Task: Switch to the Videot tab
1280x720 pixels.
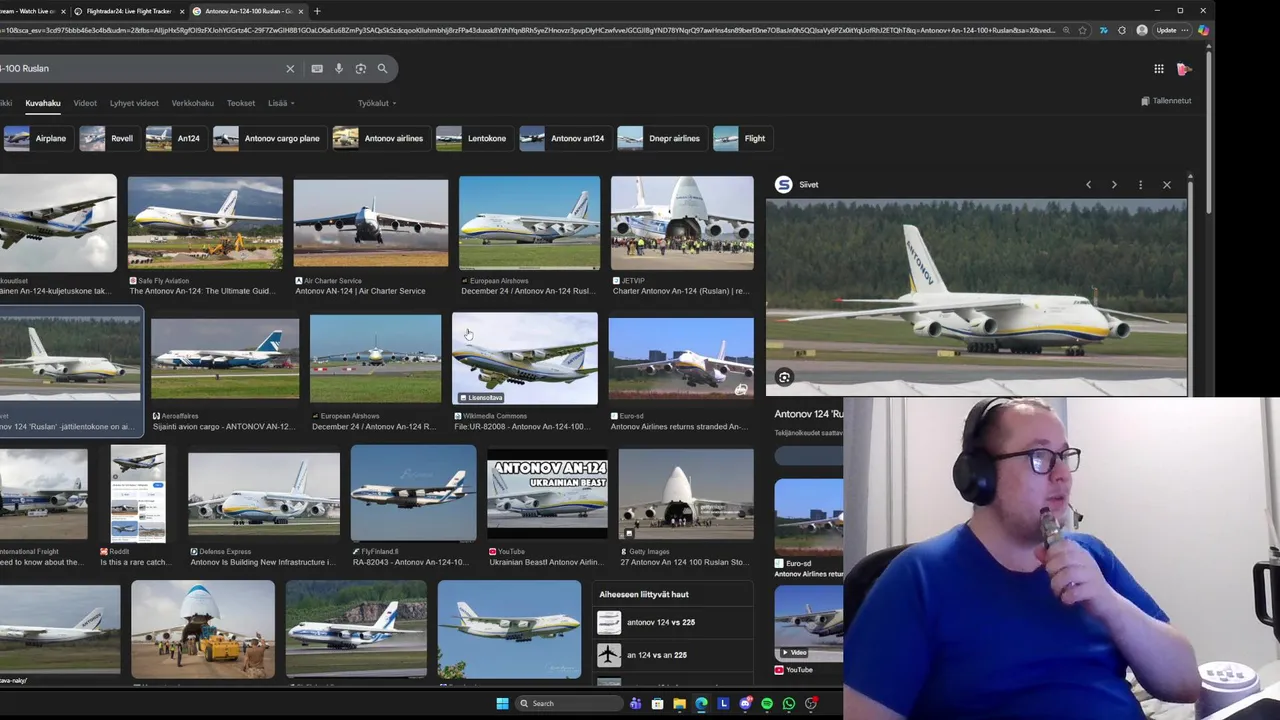Action: 85,103
